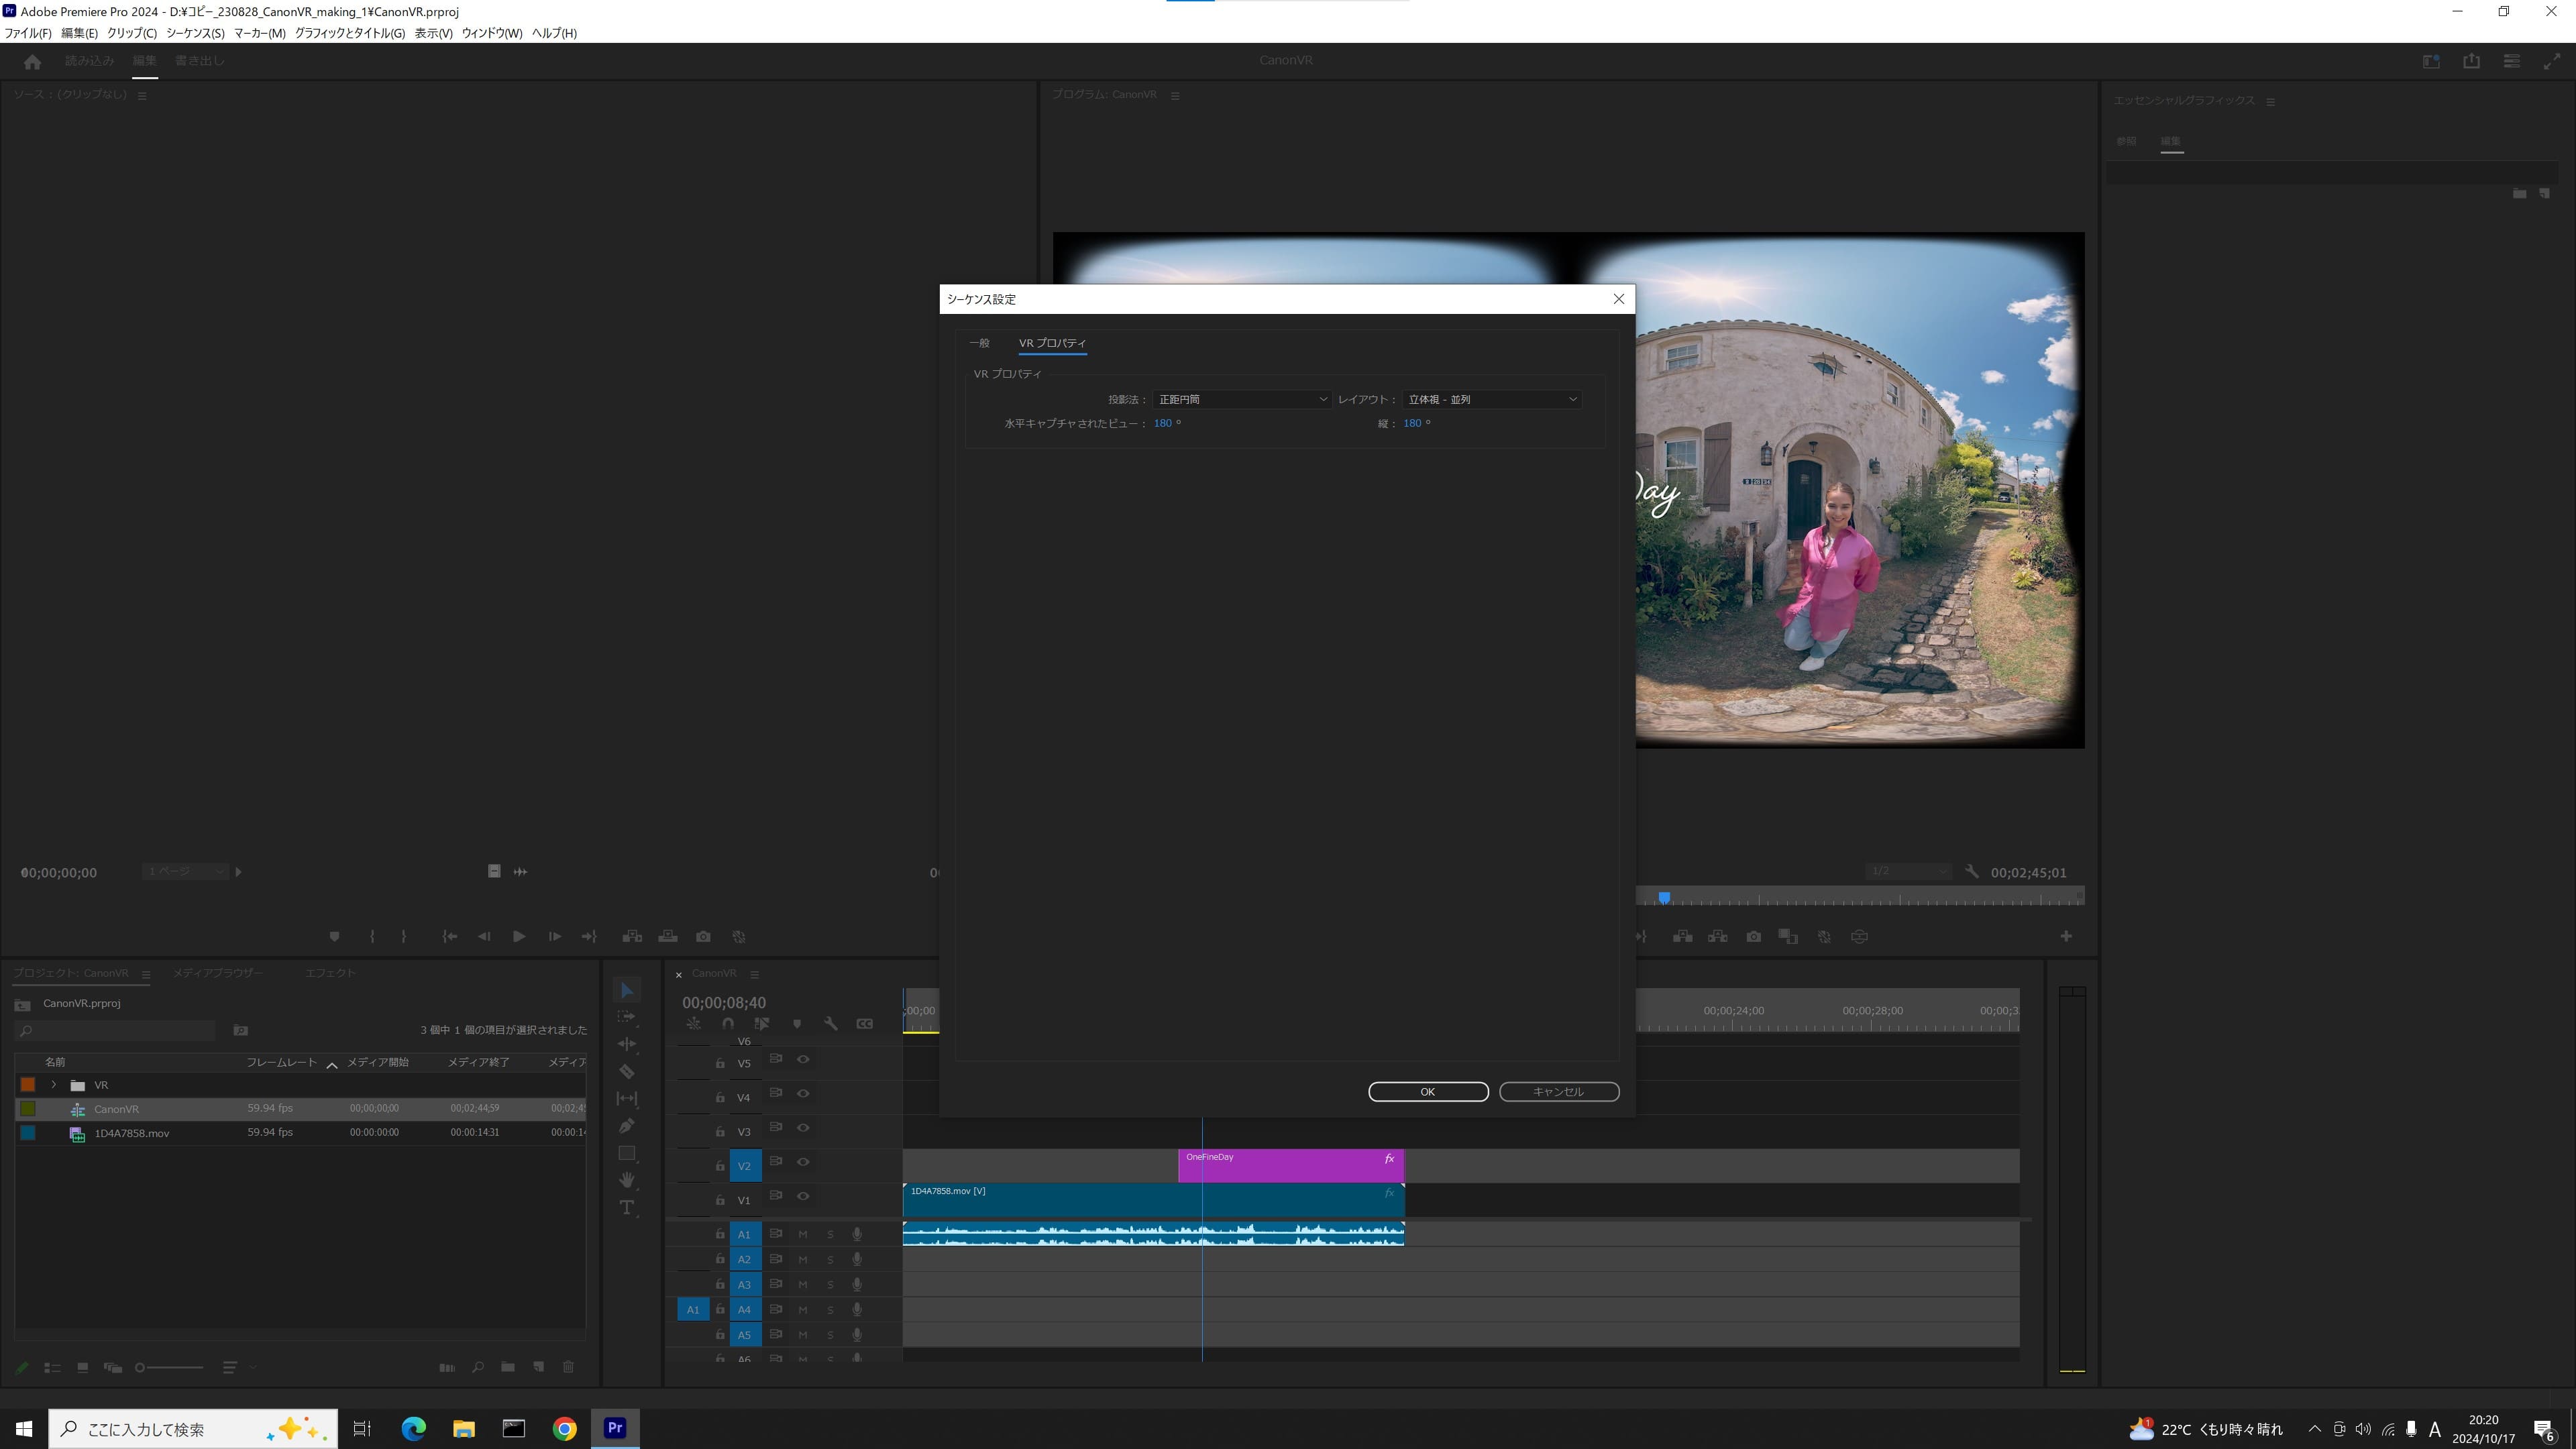Toggle the lock on track V1
Screen dimensions: 2576x1449
point(720,1200)
